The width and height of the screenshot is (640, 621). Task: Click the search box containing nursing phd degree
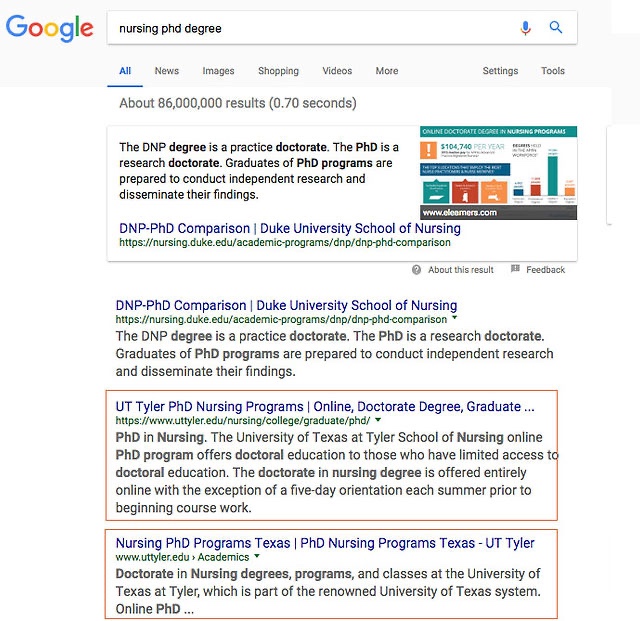310,28
